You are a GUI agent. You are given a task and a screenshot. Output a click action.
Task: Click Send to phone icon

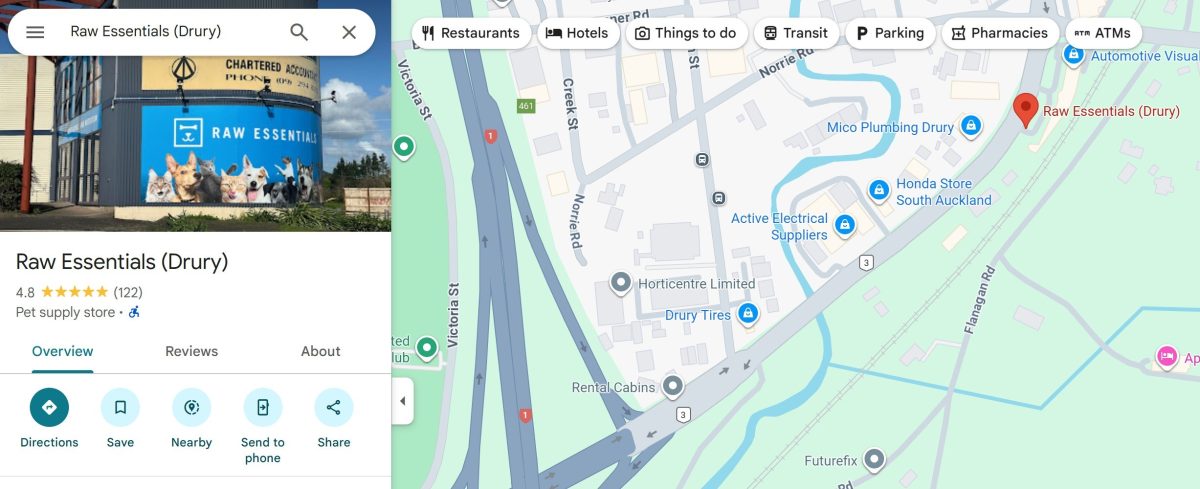coord(262,408)
